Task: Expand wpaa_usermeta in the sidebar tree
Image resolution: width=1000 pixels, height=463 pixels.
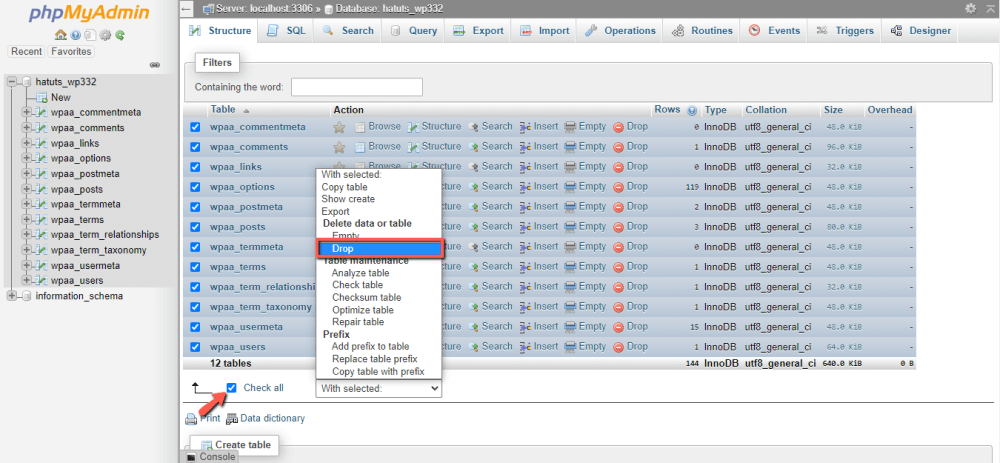Action: click(26, 265)
